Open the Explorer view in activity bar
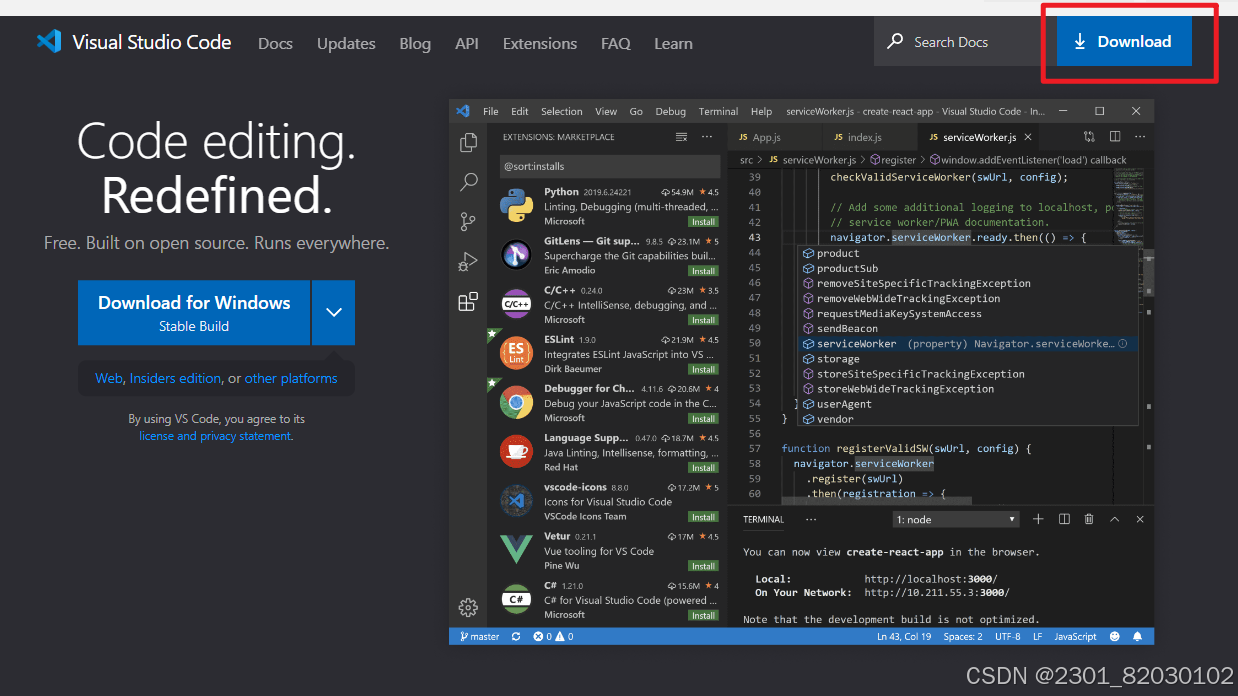This screenshot has width=1238, height=696. click(468, 143)
